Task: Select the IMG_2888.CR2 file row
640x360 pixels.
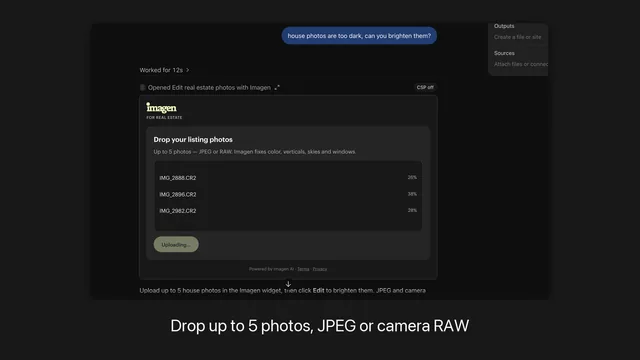Action: click(288, 178)
